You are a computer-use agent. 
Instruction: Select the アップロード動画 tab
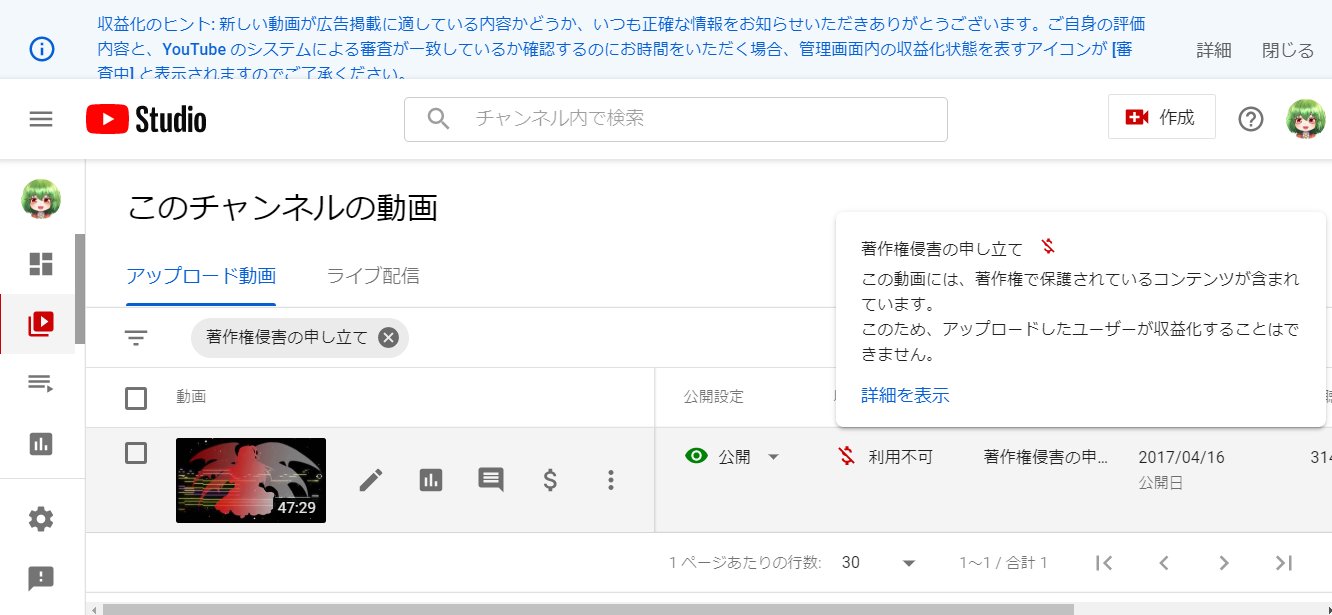[200, 277]
